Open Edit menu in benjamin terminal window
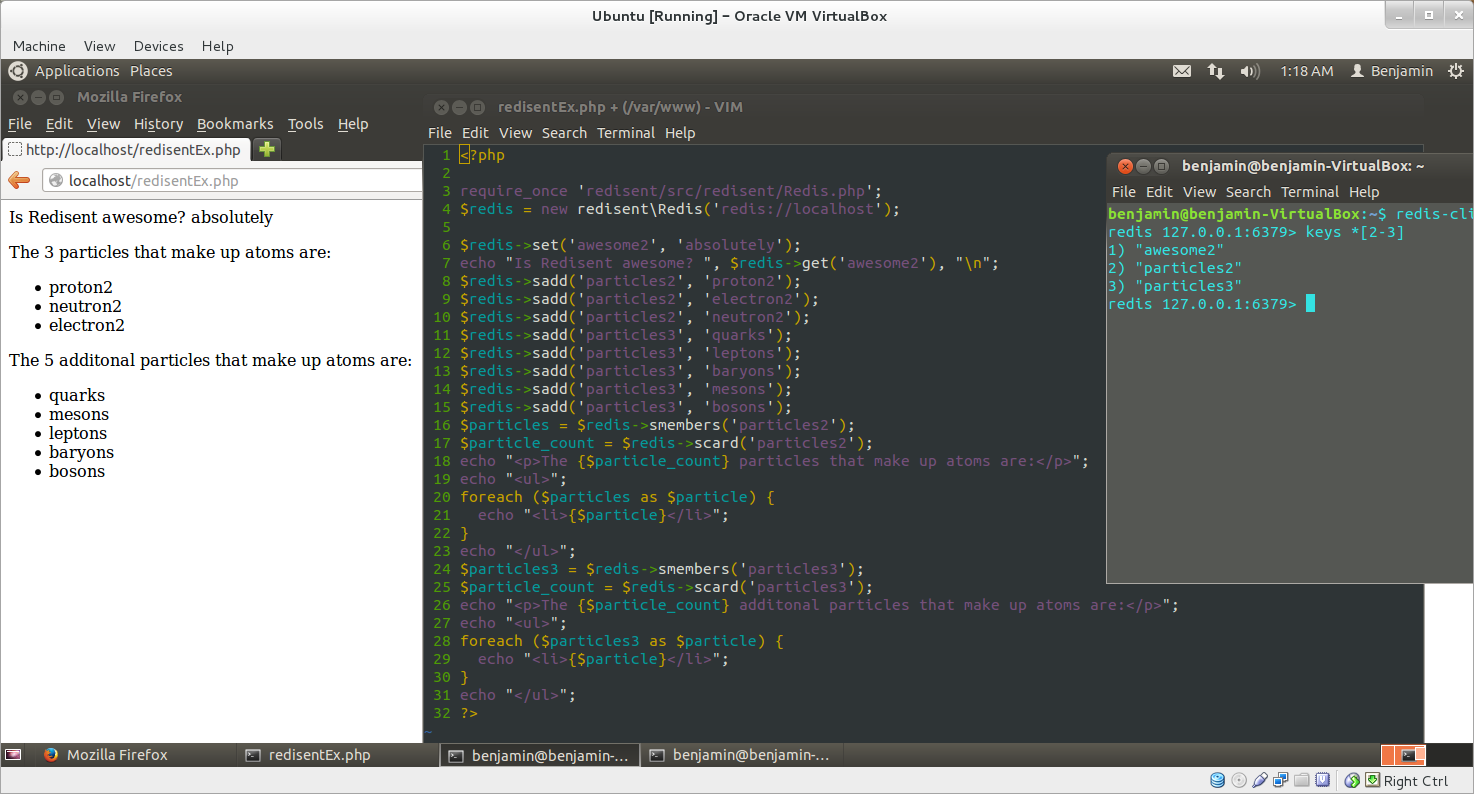Image resolution: width=1474 pixels, height=794 pixels. [x=1159, y=192]
